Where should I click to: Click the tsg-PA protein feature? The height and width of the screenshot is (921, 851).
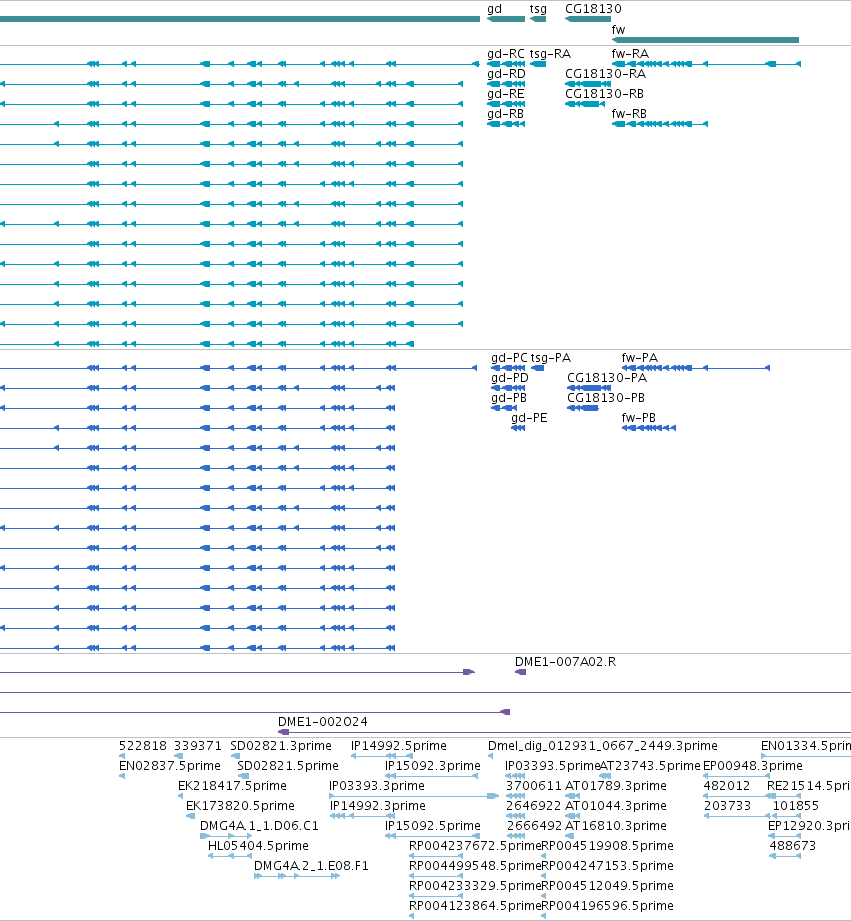[537, 368]
